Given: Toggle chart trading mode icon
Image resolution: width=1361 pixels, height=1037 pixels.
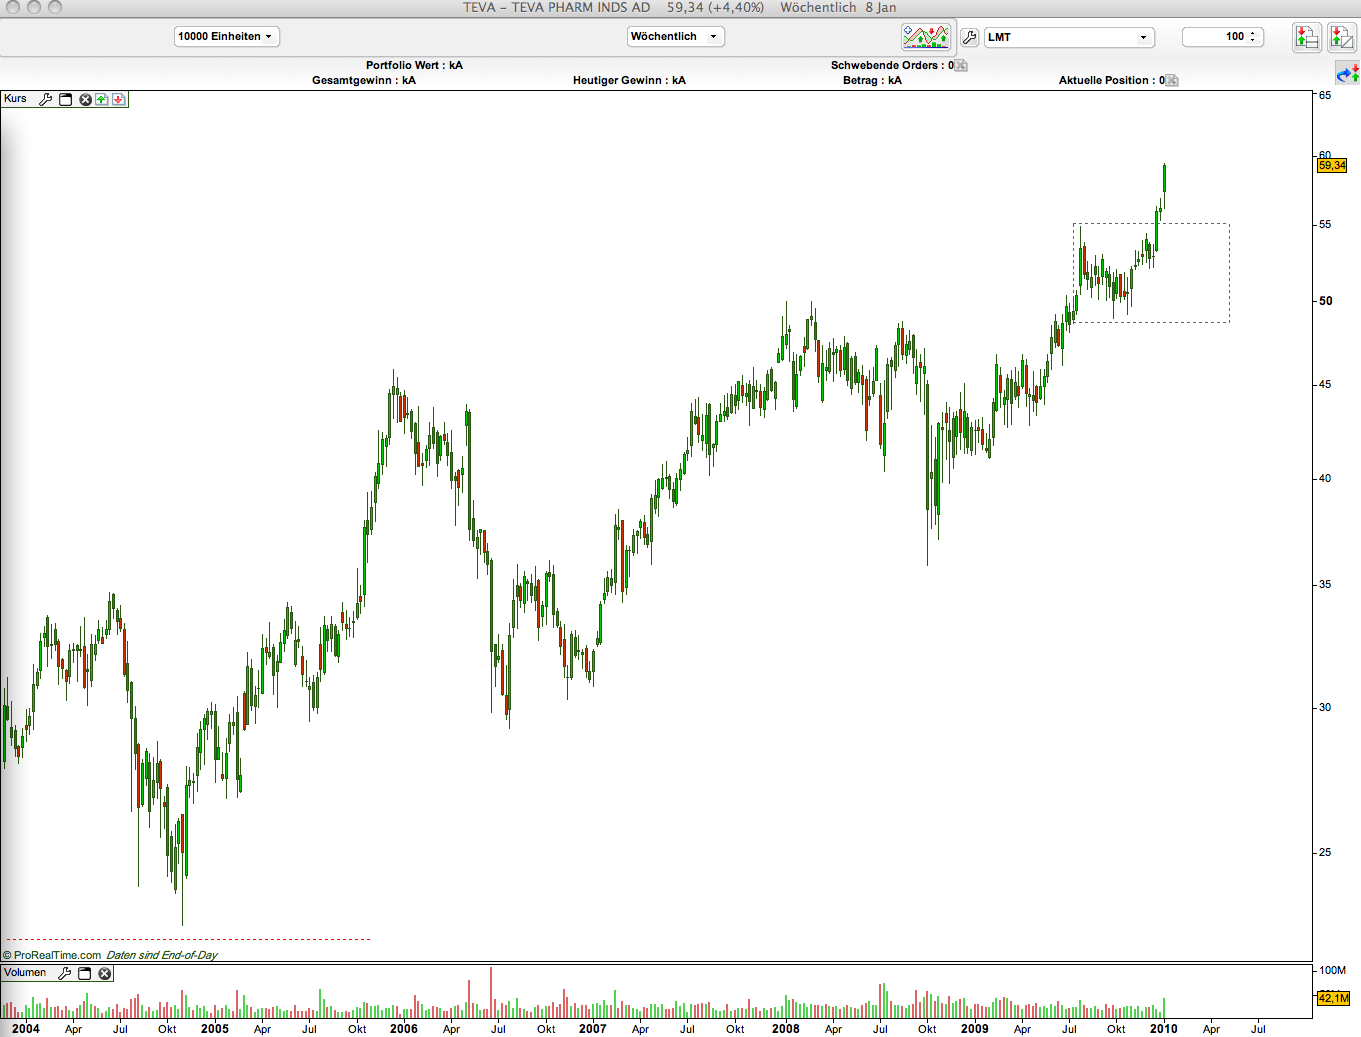Looking at the screenshot, I should tap(926, 37).
